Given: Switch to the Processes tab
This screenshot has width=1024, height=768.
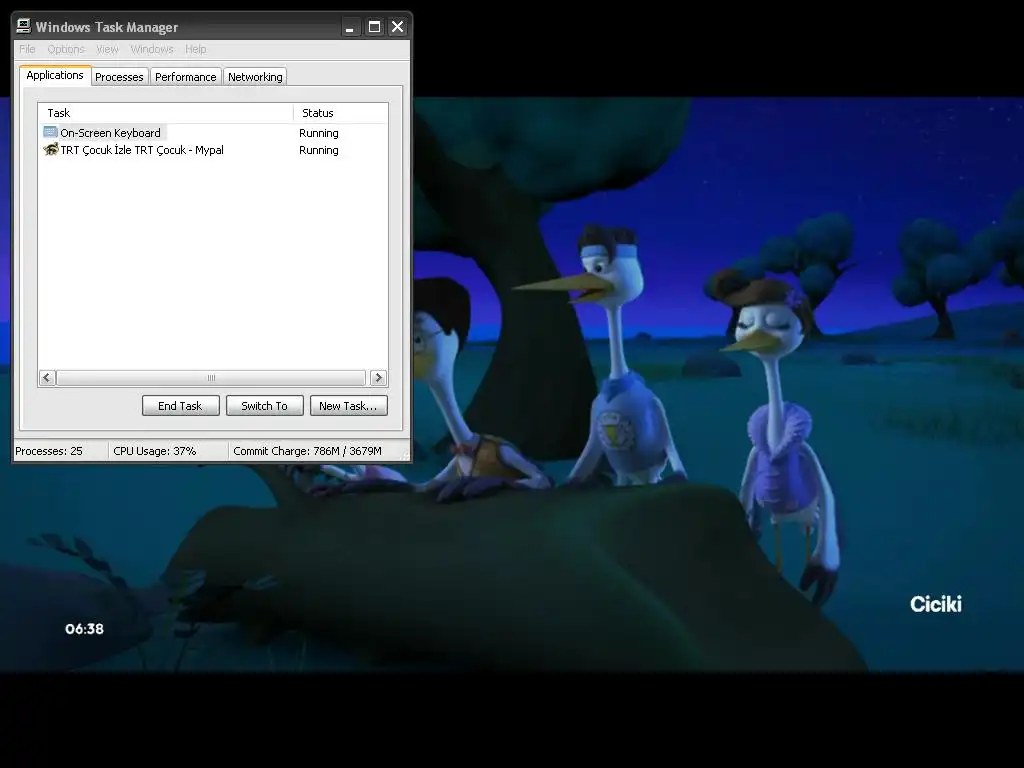Looking at the screenshot, I should [x=120, y=77].
